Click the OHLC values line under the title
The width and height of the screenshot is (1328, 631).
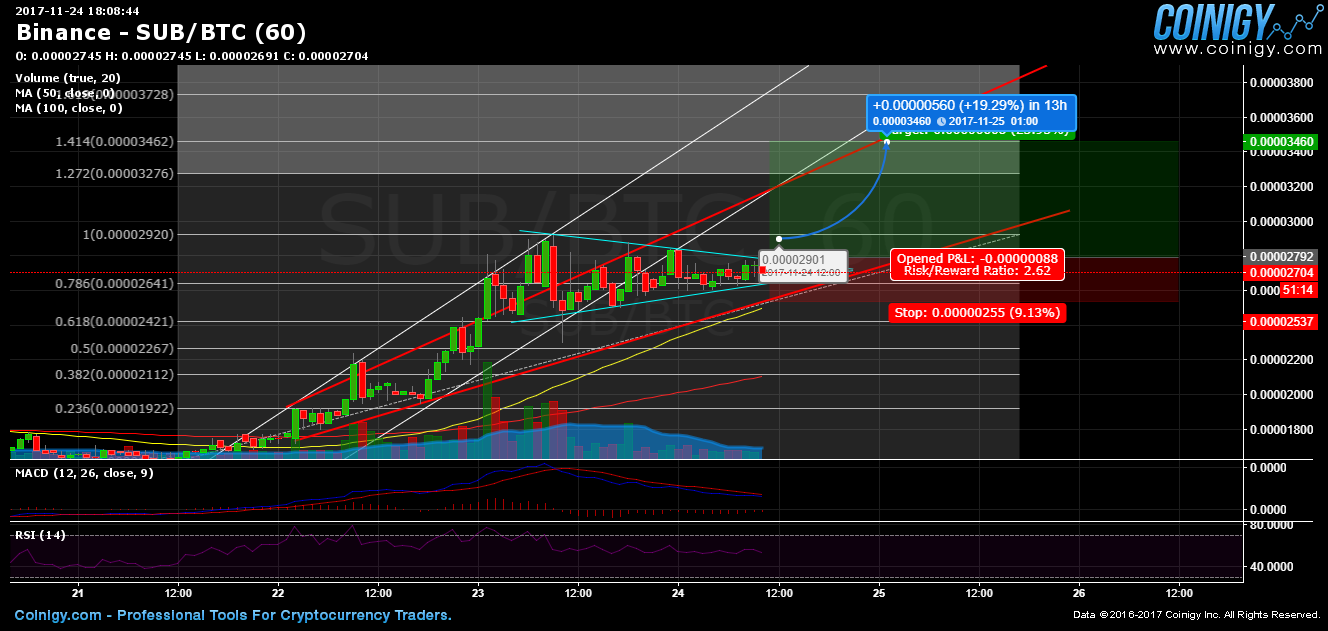tap(192, 56)
